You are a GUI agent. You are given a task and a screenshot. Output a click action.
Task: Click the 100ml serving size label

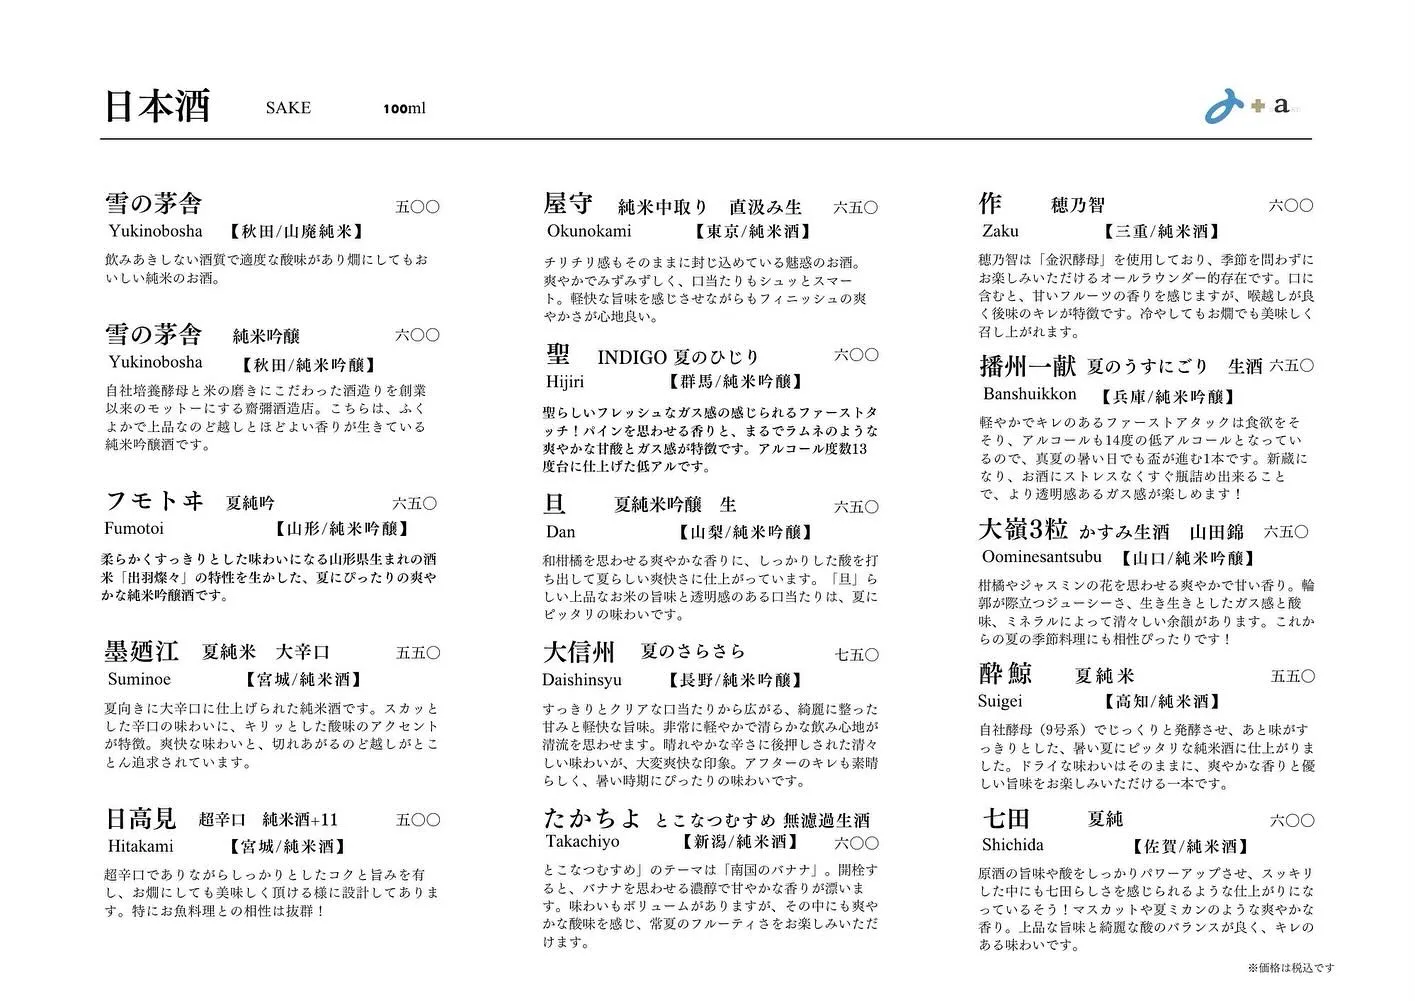(404, 108)
